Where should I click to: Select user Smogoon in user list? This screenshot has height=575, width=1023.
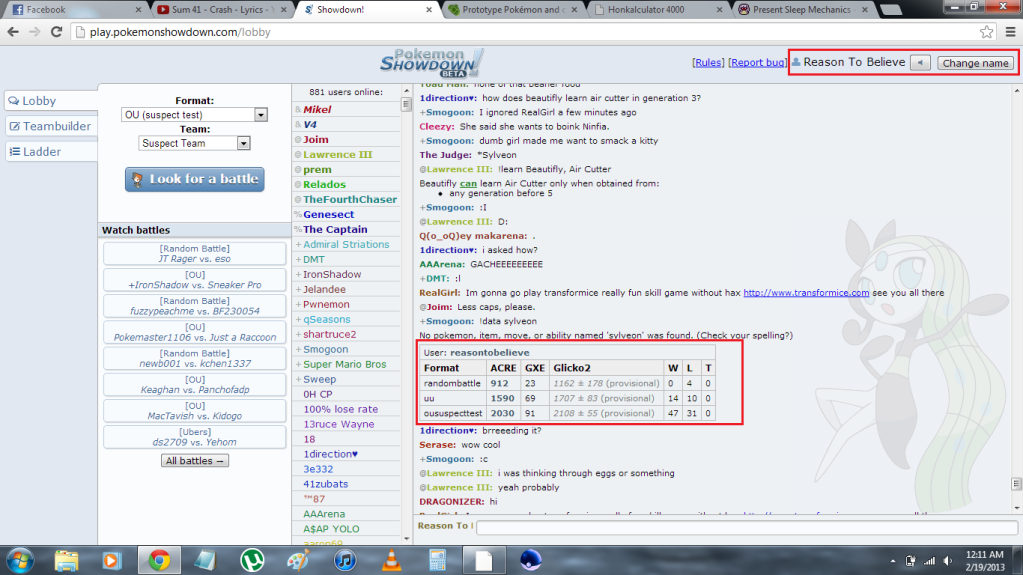pyautogui.click(x=325, y=350)
